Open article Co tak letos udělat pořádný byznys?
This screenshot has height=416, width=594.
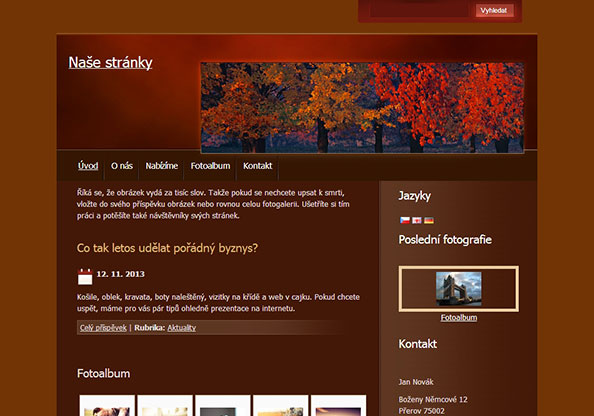(167, 248)
